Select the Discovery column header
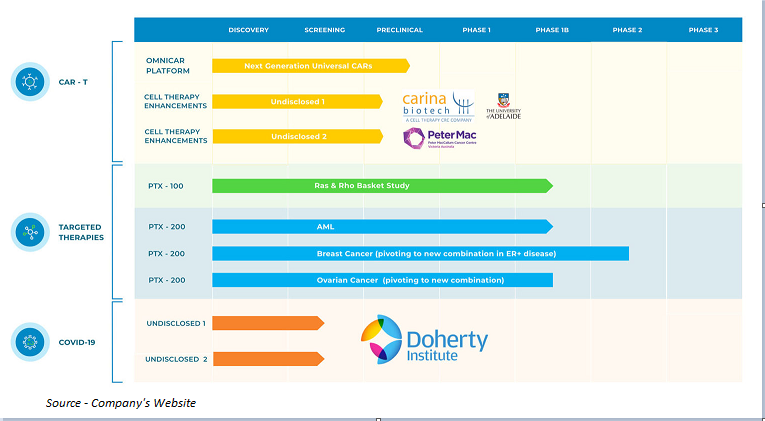Screen dimensions: 765x421 coord(248,30)
